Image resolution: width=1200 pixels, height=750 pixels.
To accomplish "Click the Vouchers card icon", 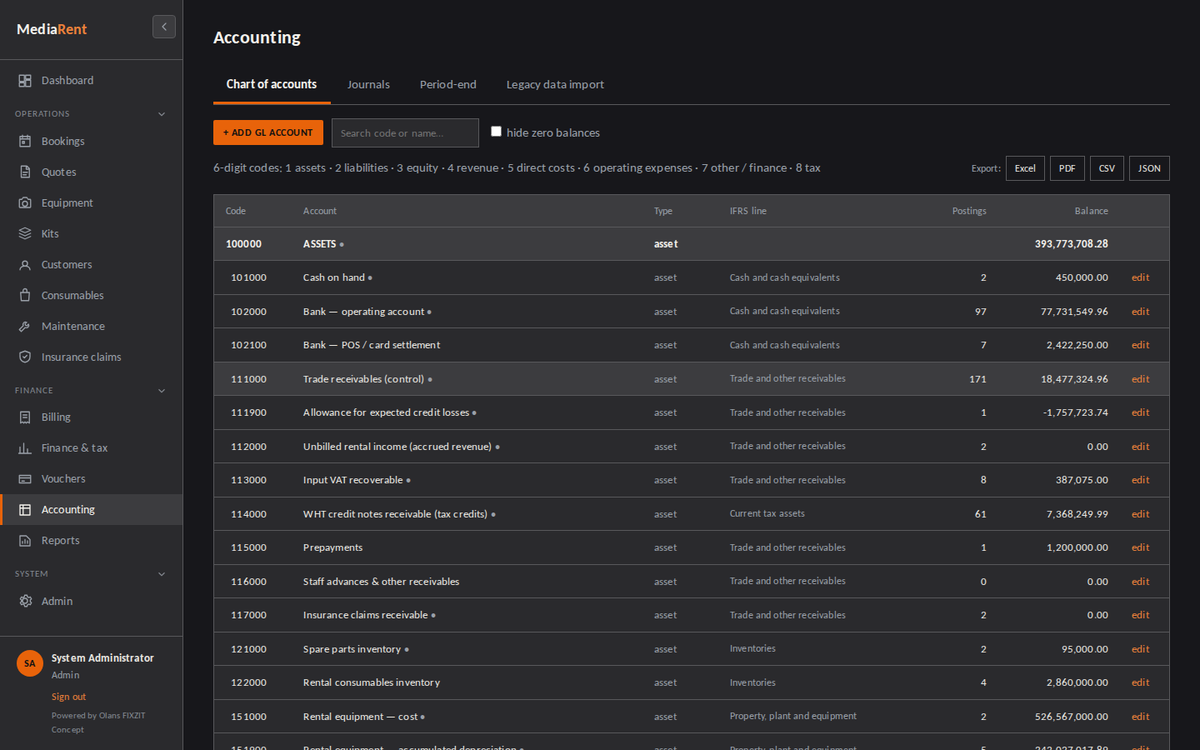I will coord(25,479).
